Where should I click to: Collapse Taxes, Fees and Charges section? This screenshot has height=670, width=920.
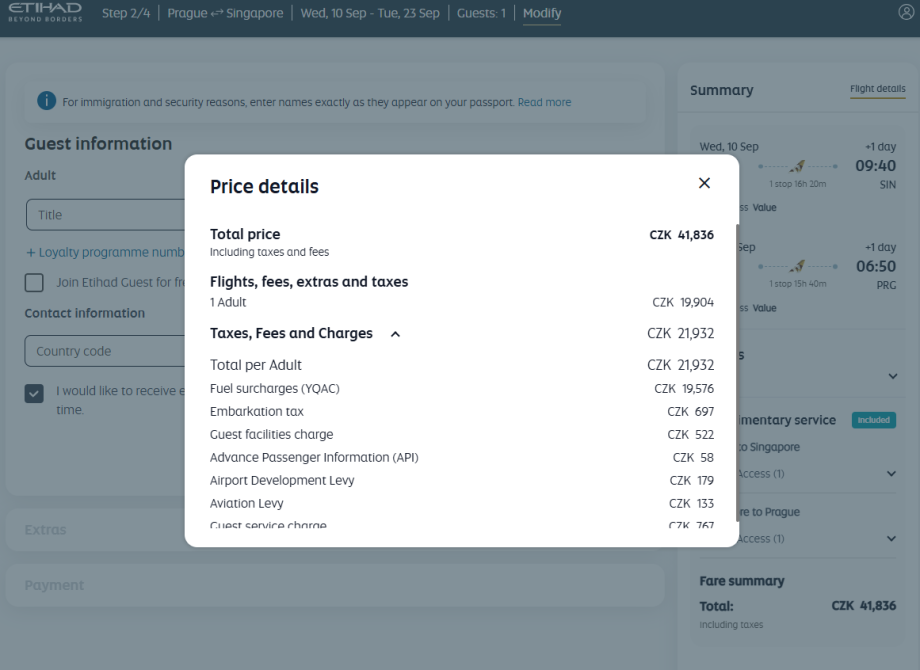click(395, 334)
